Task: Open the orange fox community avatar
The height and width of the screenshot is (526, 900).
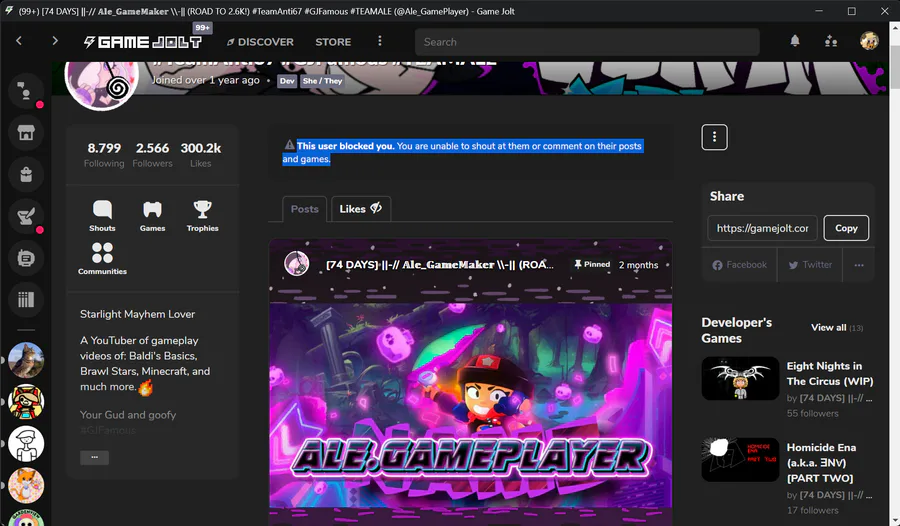Action: click(x=26, y=486)
